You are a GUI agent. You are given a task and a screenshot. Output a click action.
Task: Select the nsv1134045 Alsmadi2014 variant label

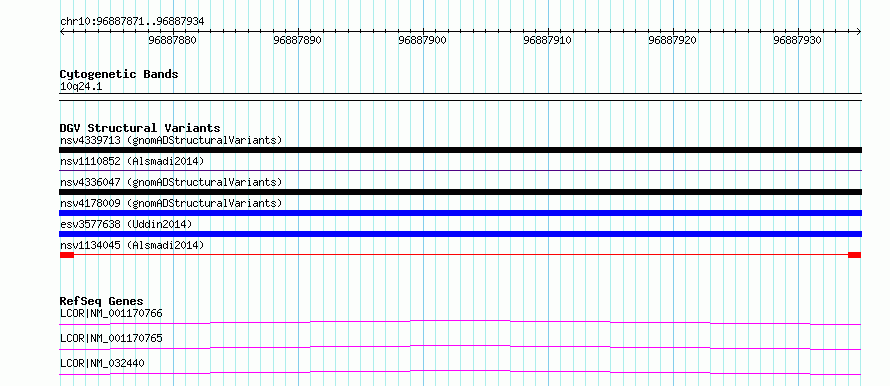[132, 245]
